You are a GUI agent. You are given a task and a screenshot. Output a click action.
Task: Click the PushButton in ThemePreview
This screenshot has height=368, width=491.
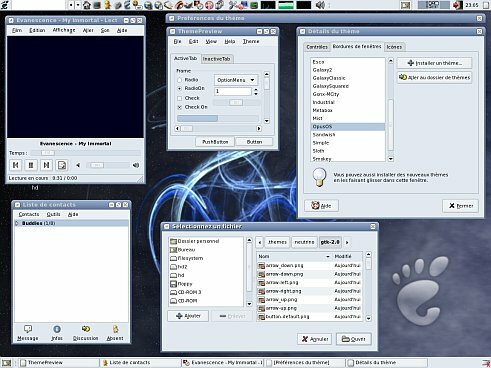pyautogui.click(x=215, y=142)
